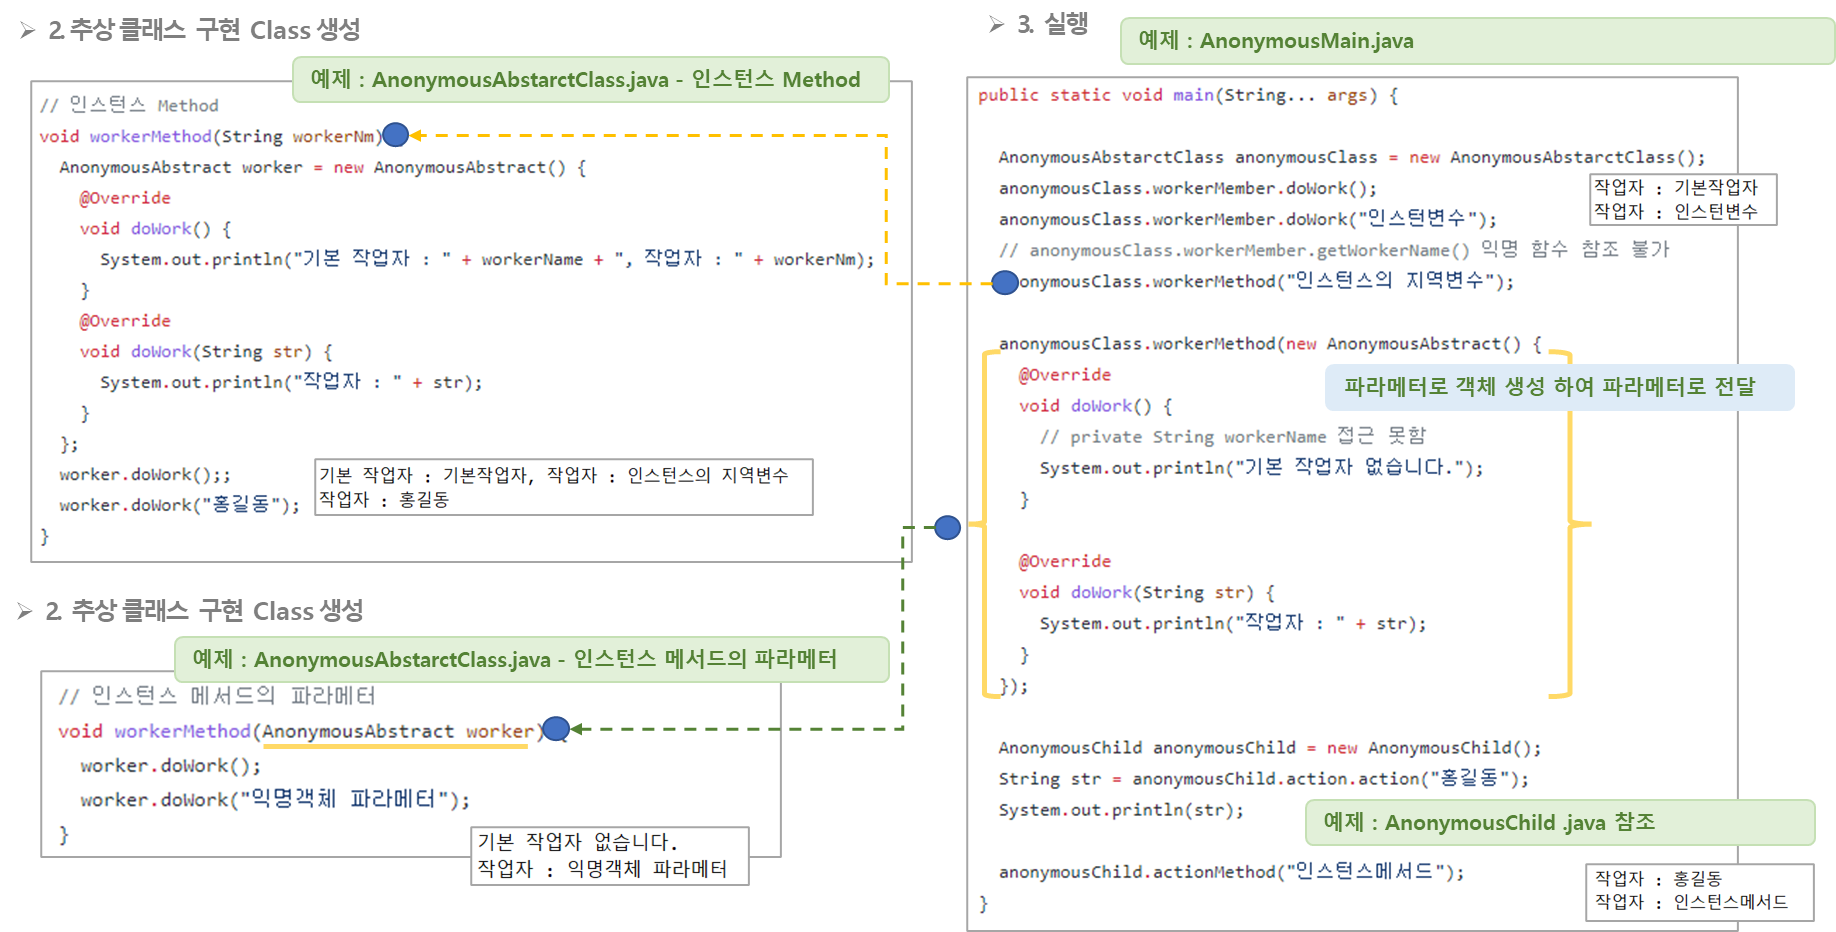The image size is (1836, 932).
Task: Click the '// 인스턴스 메서드의 파라메터' comment
Action: pos(217,695)
